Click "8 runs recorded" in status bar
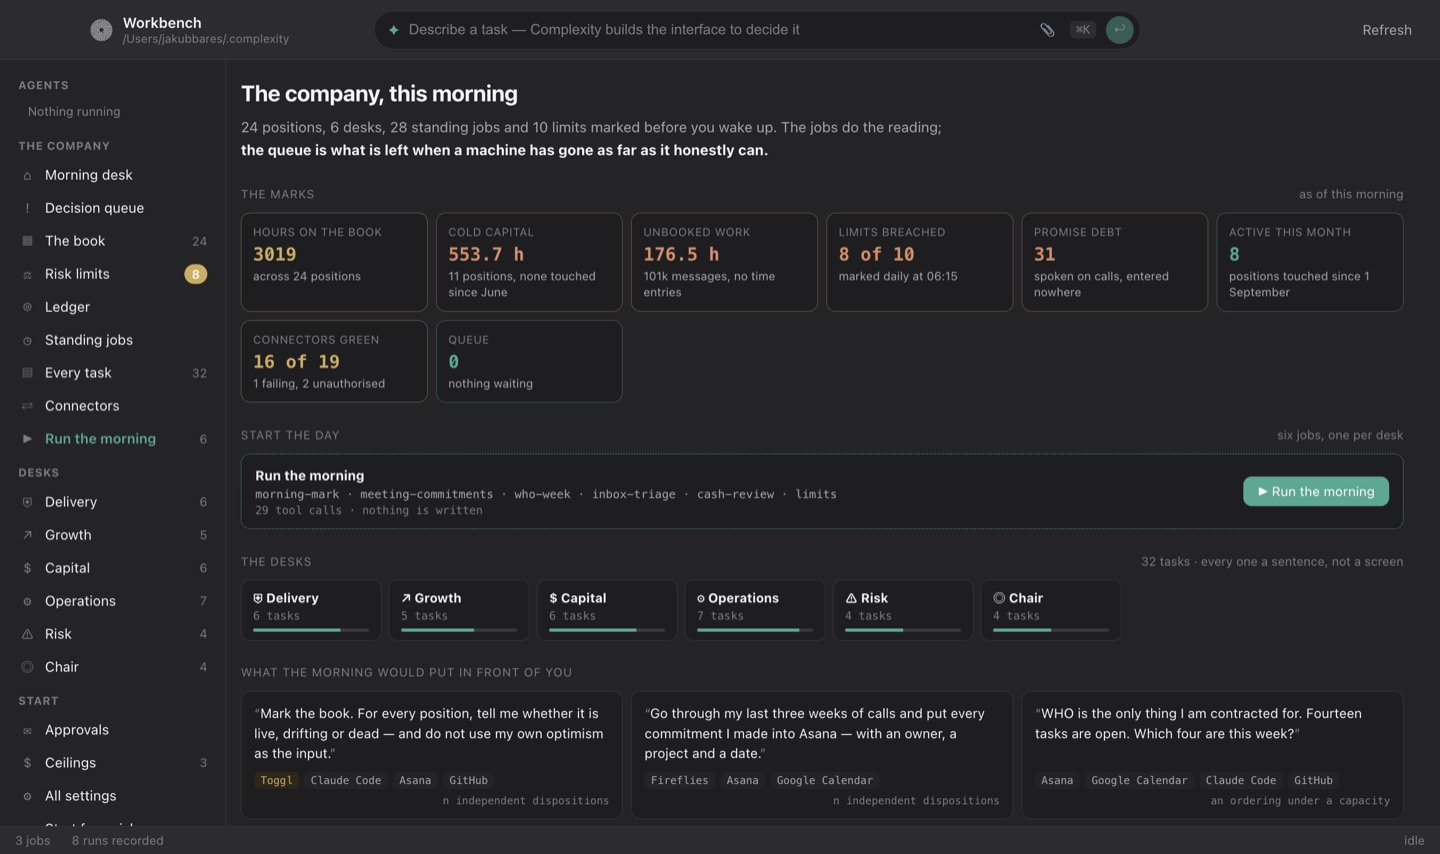This screenshot has height=854, width=1440. click(x=118, y=841)
